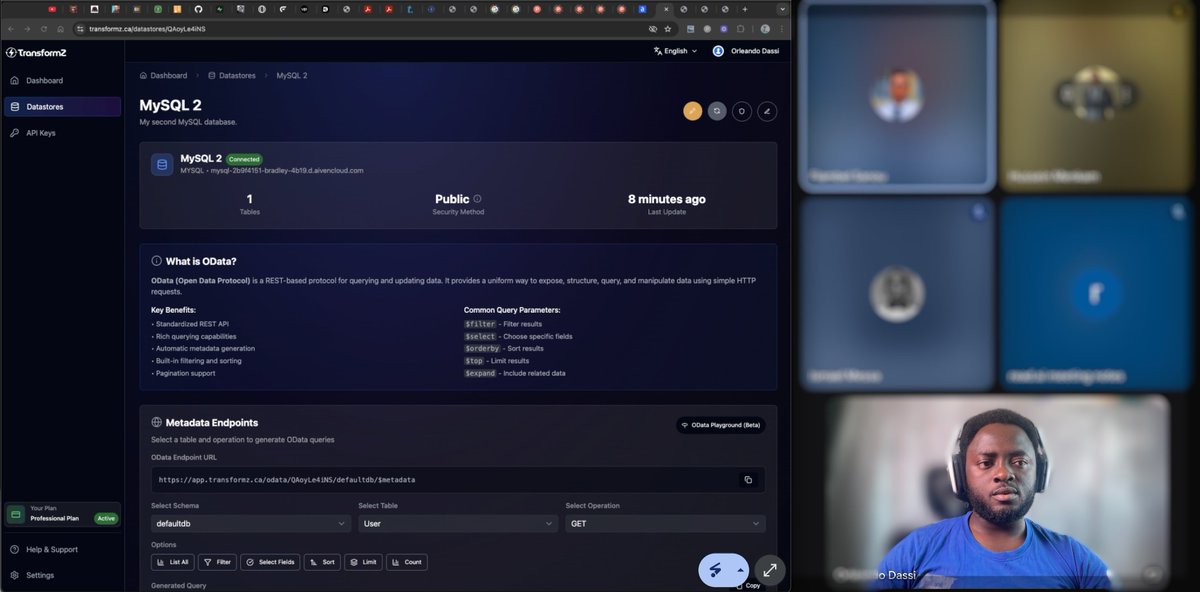Open the edit pen icon for MySQL 2
Viewport: 1200px width, 592px height.
coord(767,111)
